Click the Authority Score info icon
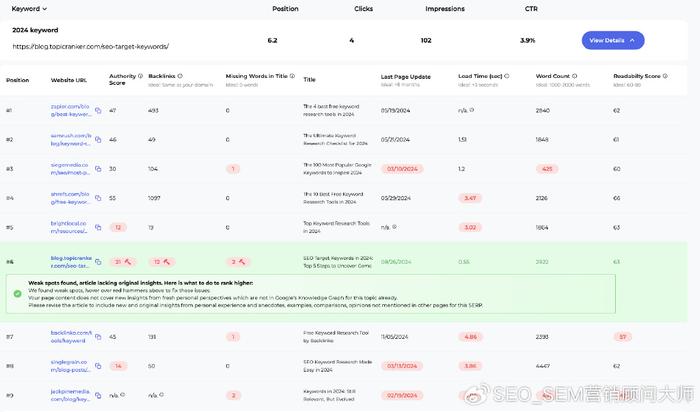Viewport: 700px width, 412px height. (x=140, y=76)
